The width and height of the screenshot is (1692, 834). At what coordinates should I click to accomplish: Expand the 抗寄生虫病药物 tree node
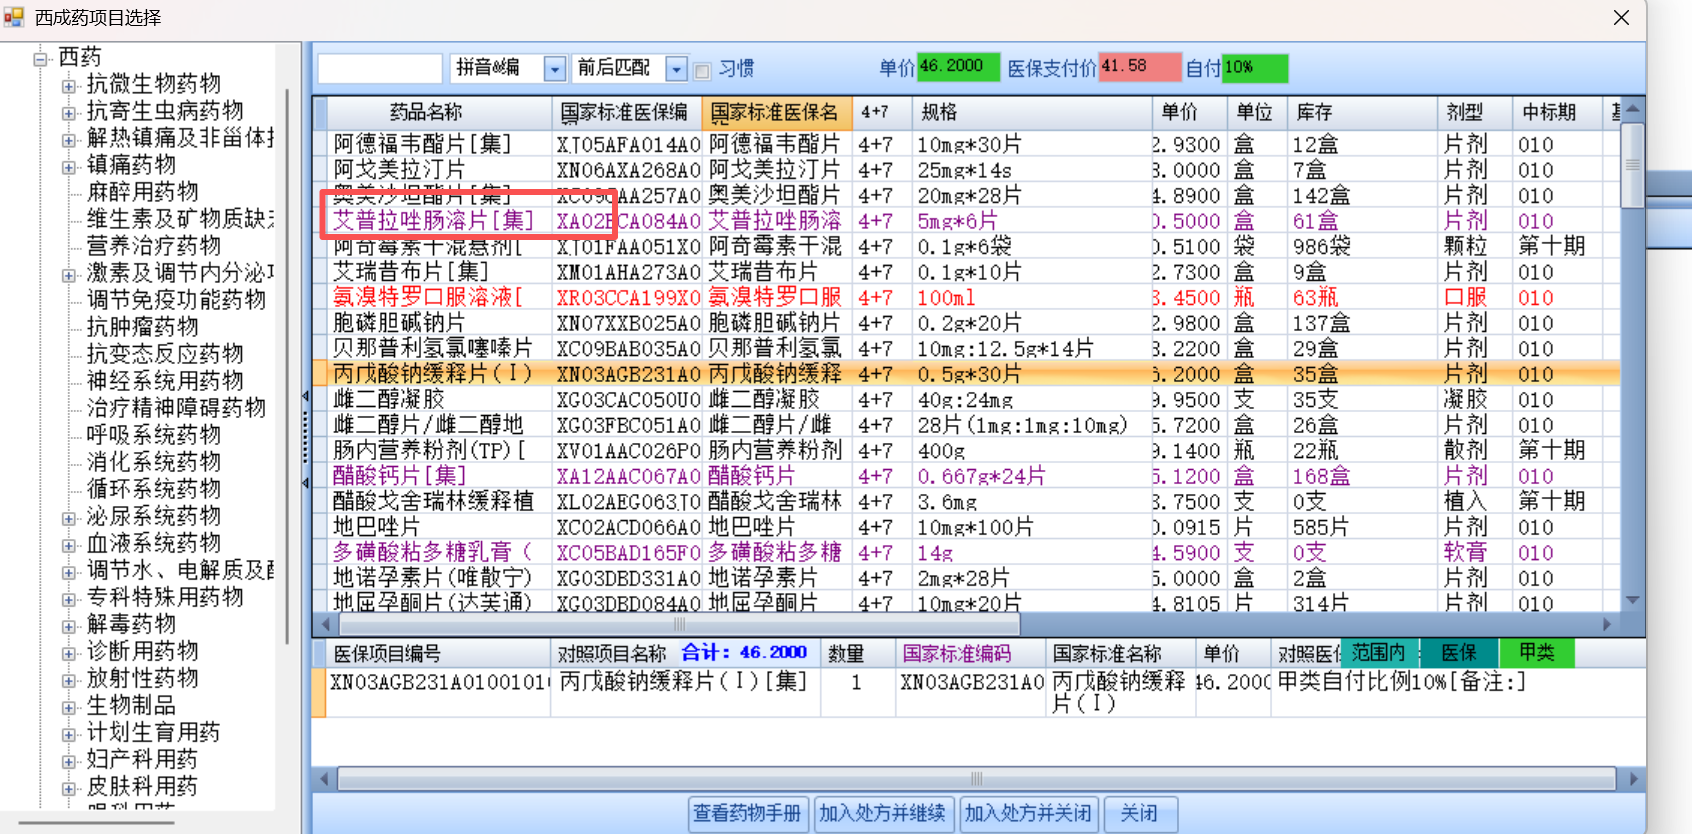pyautogui.click(x=69, y=113)
